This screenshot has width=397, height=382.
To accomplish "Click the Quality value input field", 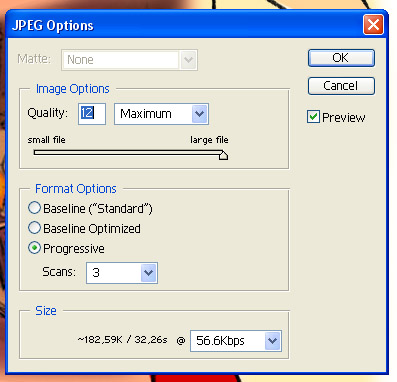I will 92,114.
